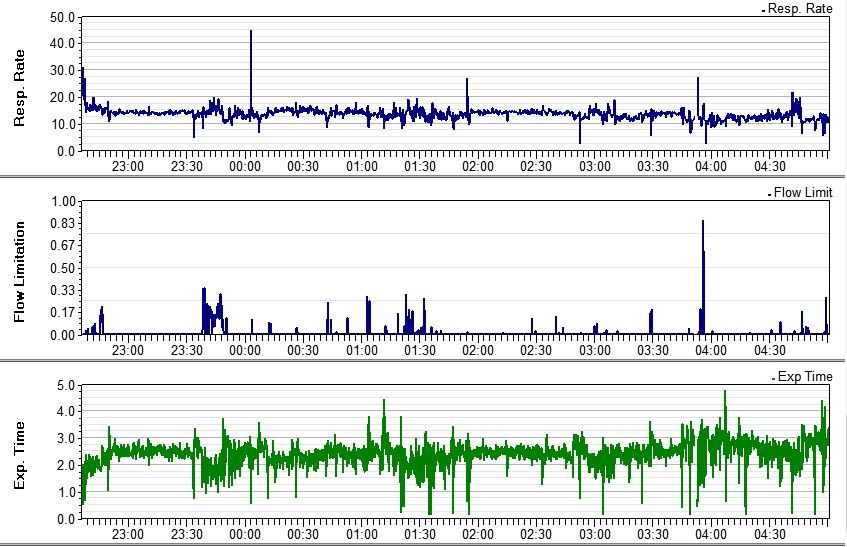The height and width of the screenshot is (547, 847).
Task: Grab divider between Resp. Rate and Flow Limitation graphs
Action: tap(423, 176)
